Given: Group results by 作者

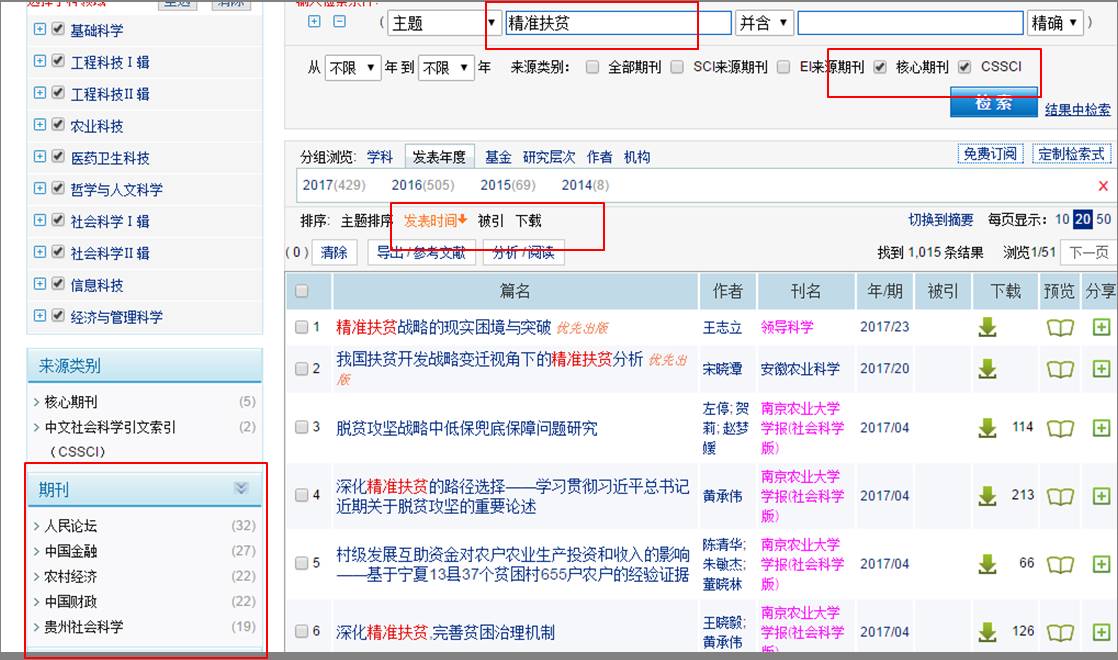Looking at the screenshot, I should (x=600, y=157).
